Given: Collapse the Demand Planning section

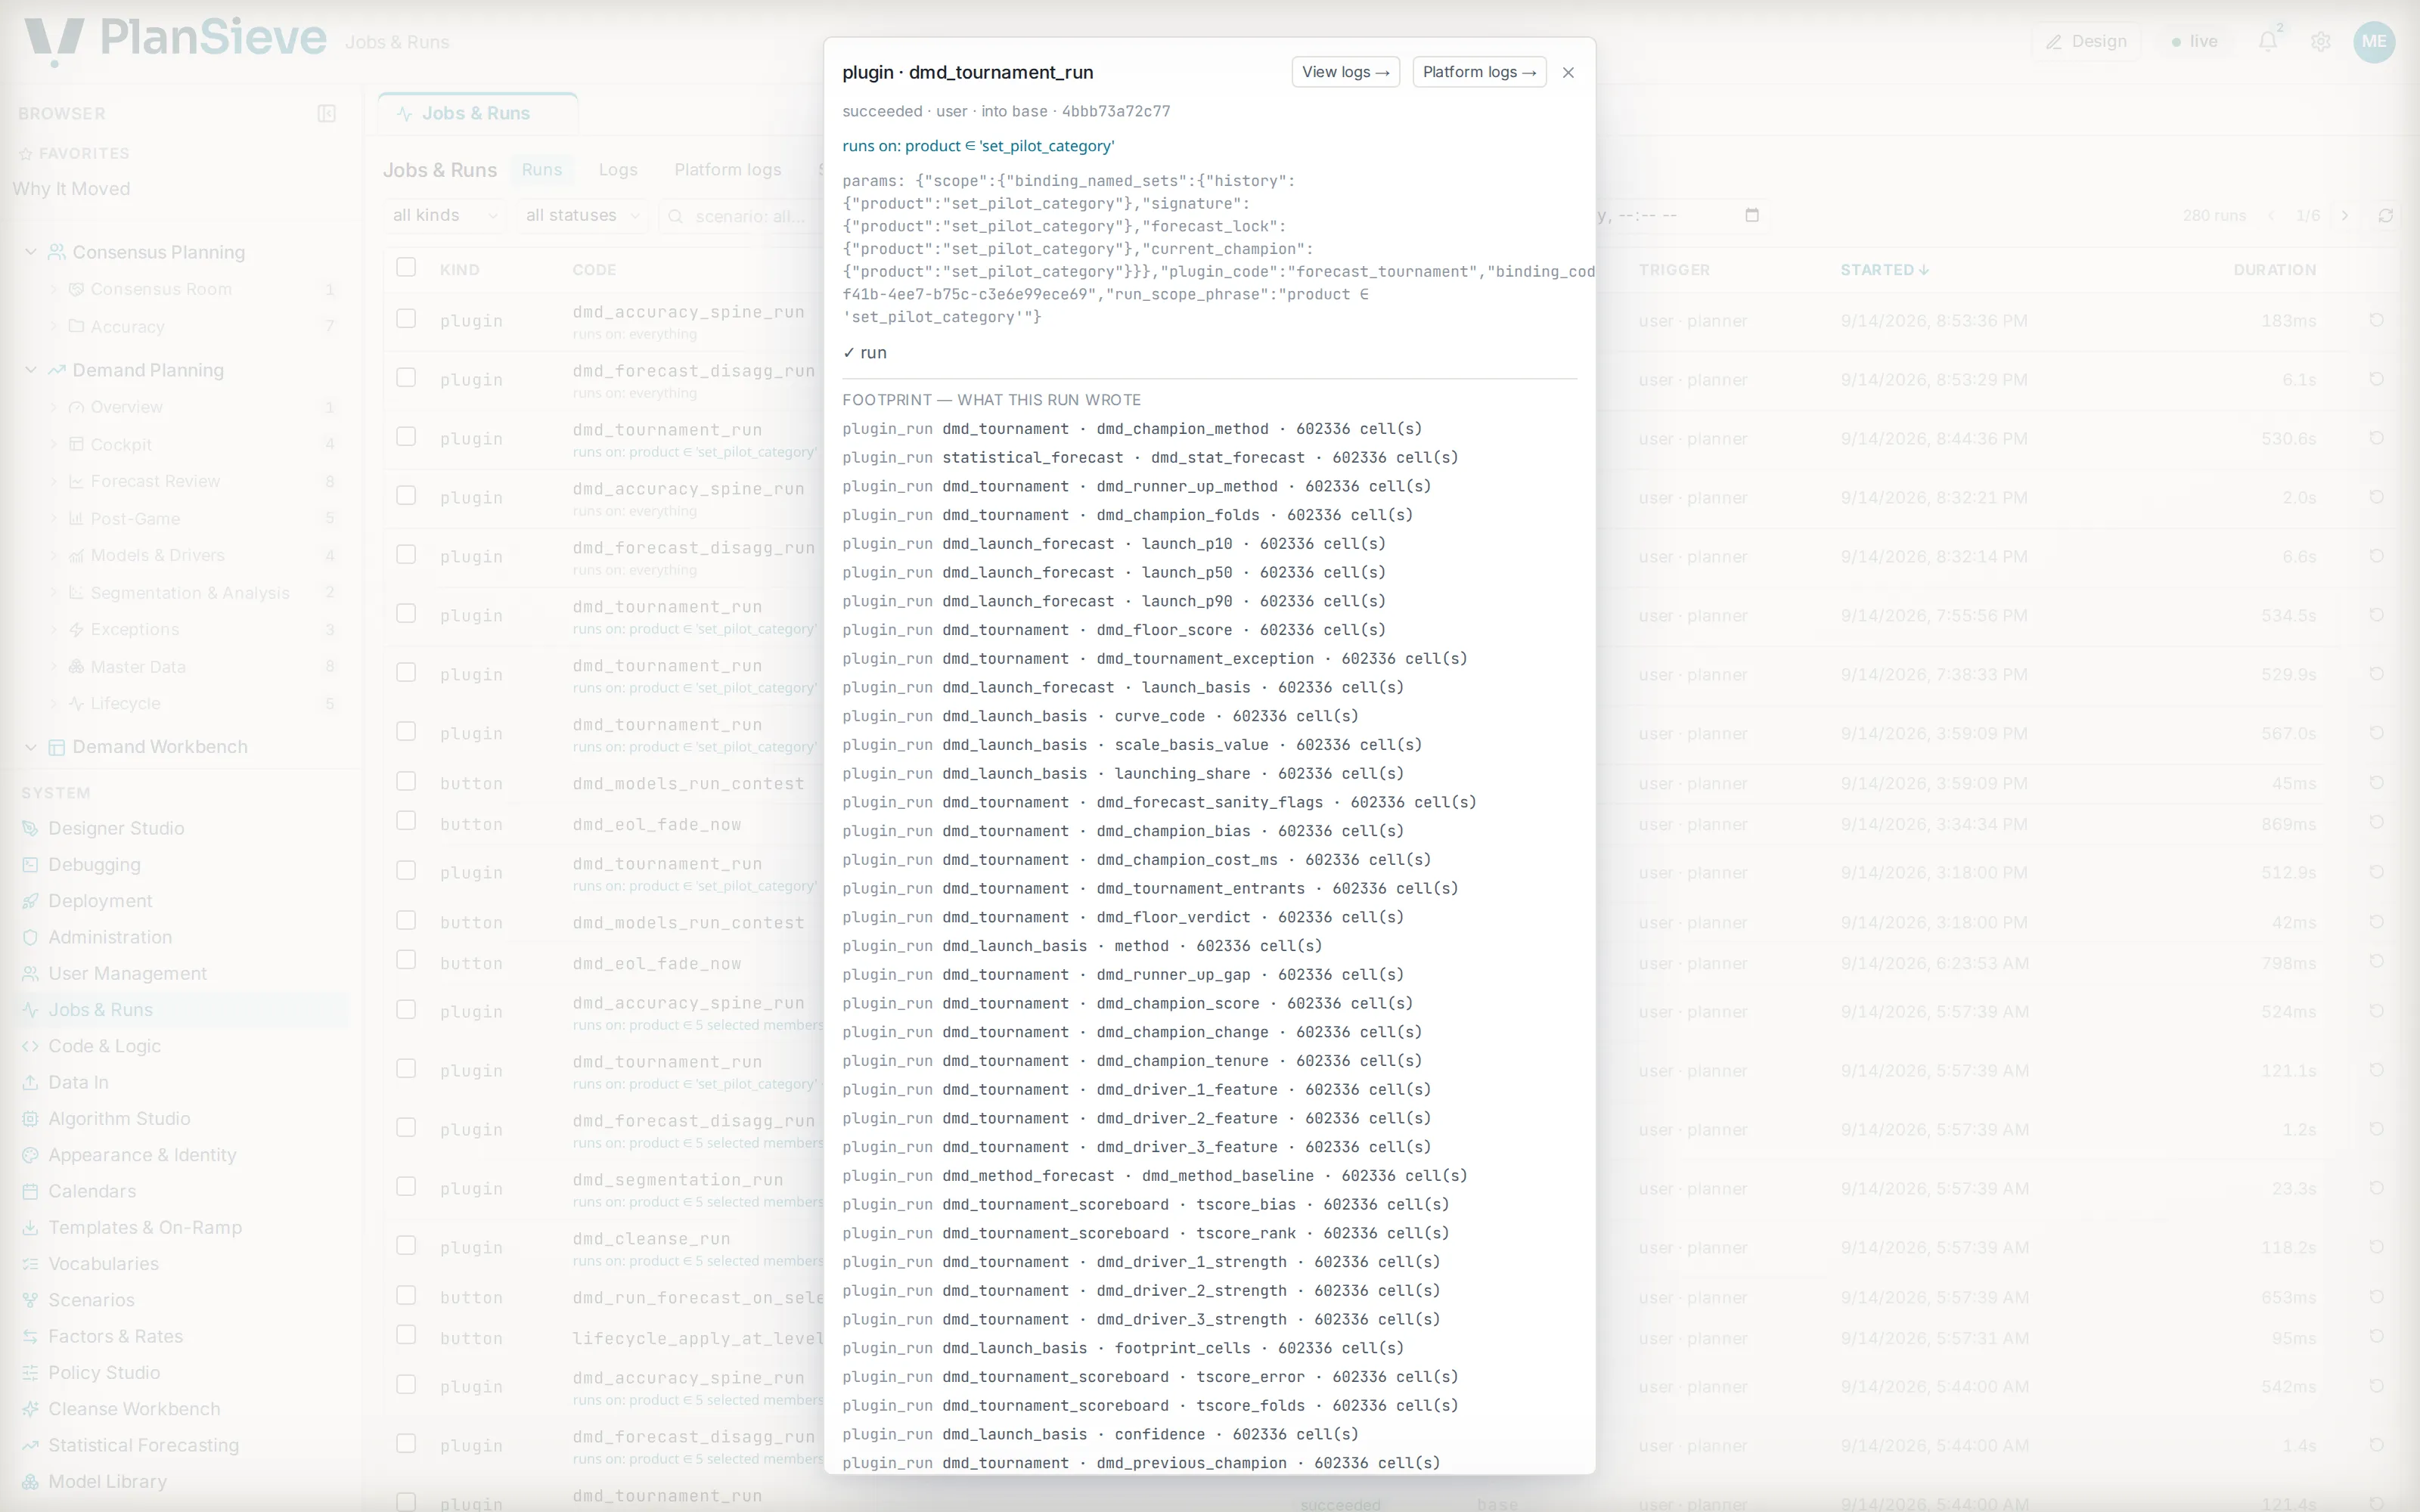Looking at the screenshot, I should point(31,370).
